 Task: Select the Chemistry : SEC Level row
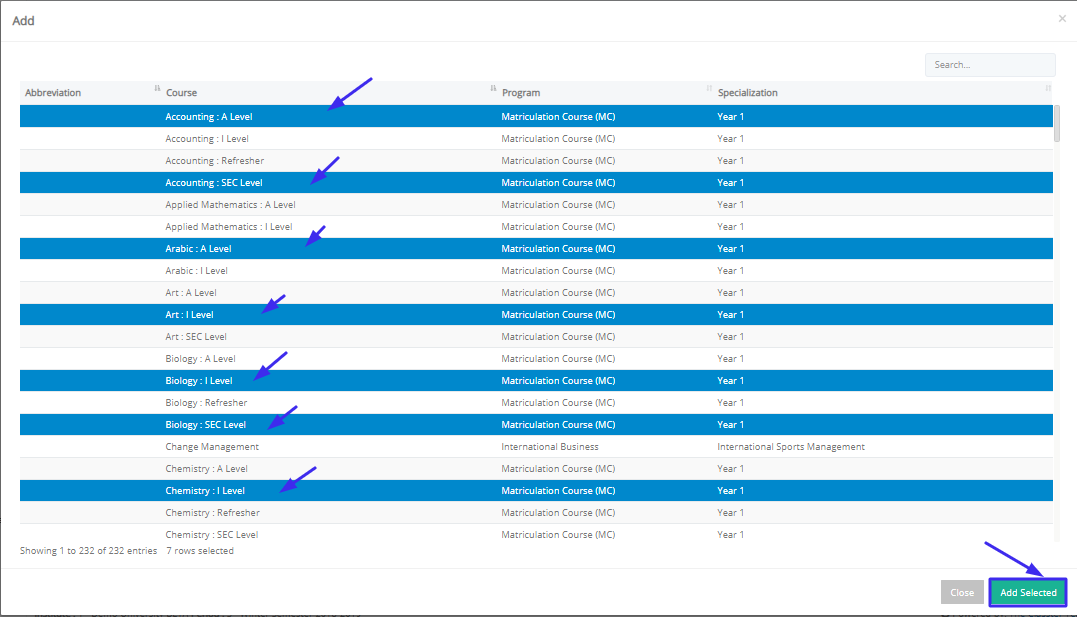tap(536, 533)
